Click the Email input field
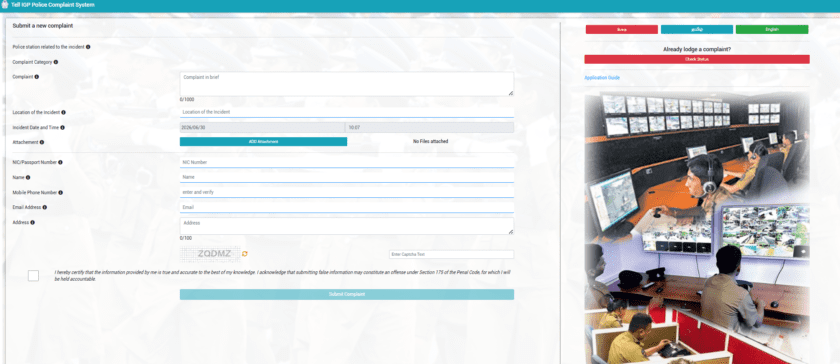This screenshot has width=840, height=364. pos(347,207)
